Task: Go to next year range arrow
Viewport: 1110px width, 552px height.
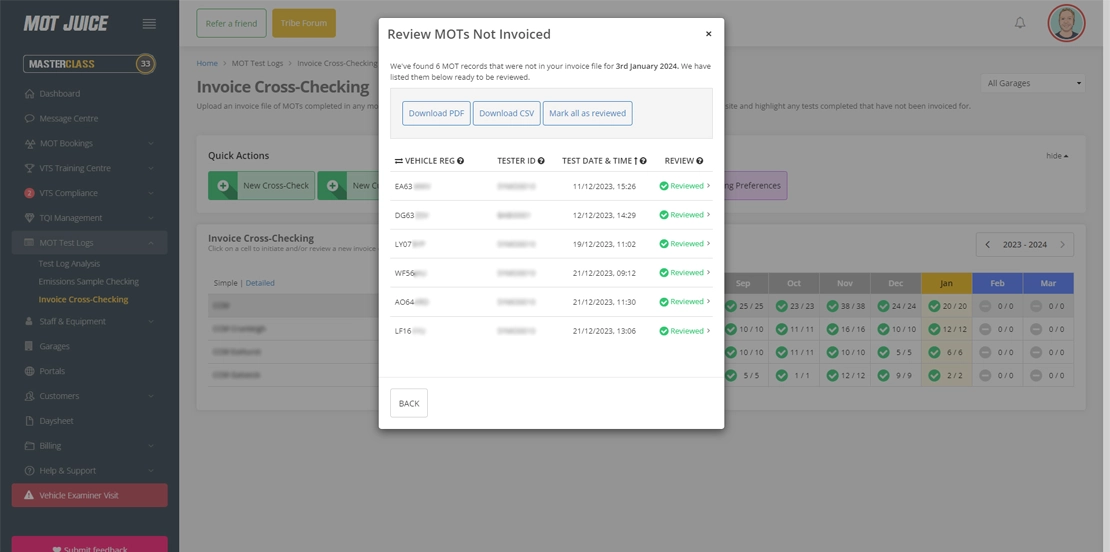Action: (x=1062, y=245)
